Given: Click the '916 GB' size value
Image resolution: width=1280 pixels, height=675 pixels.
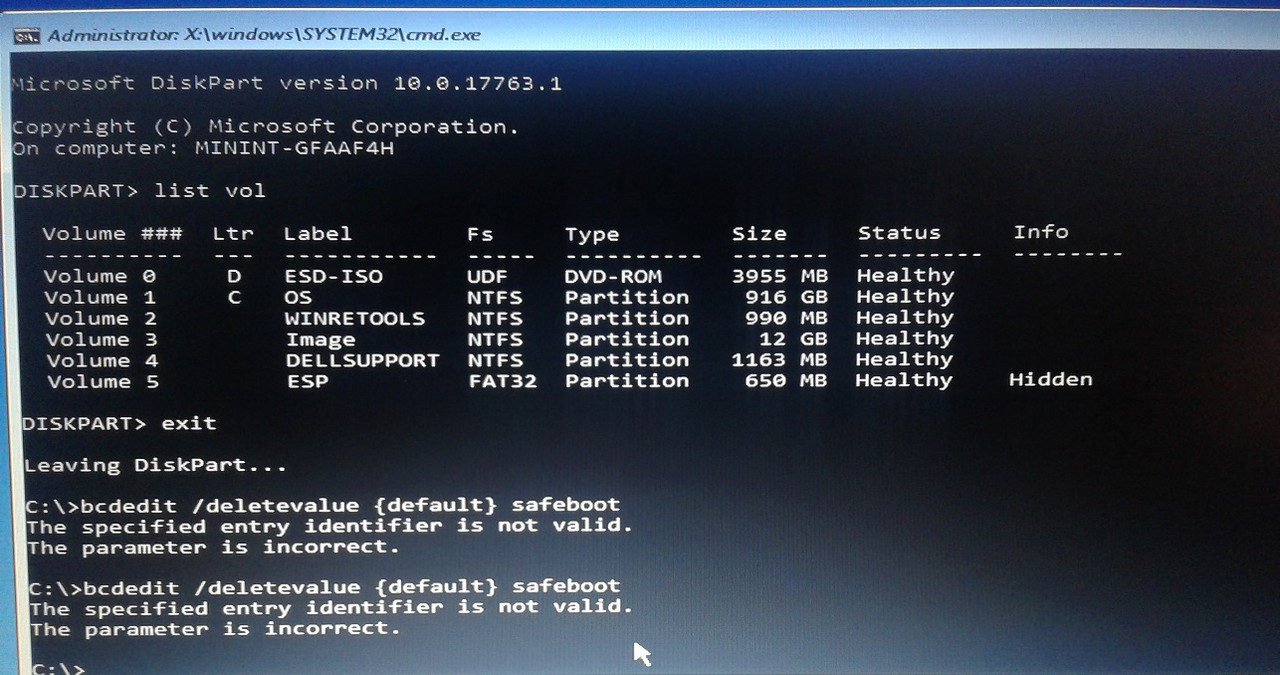Looking at the screenshot, I should click(787, 297).
